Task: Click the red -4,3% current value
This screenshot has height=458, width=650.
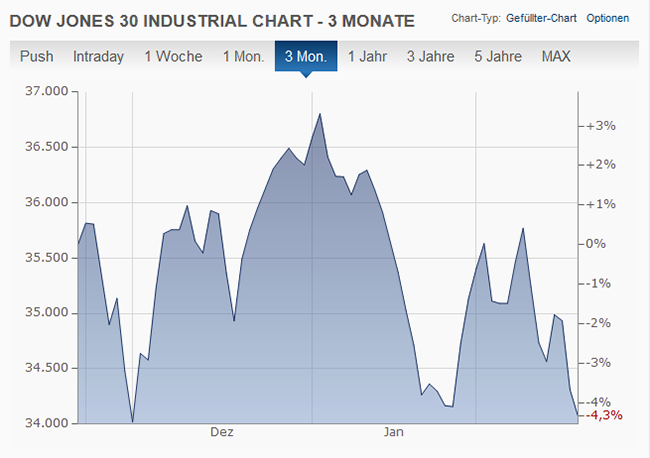Action: (604, 415)
